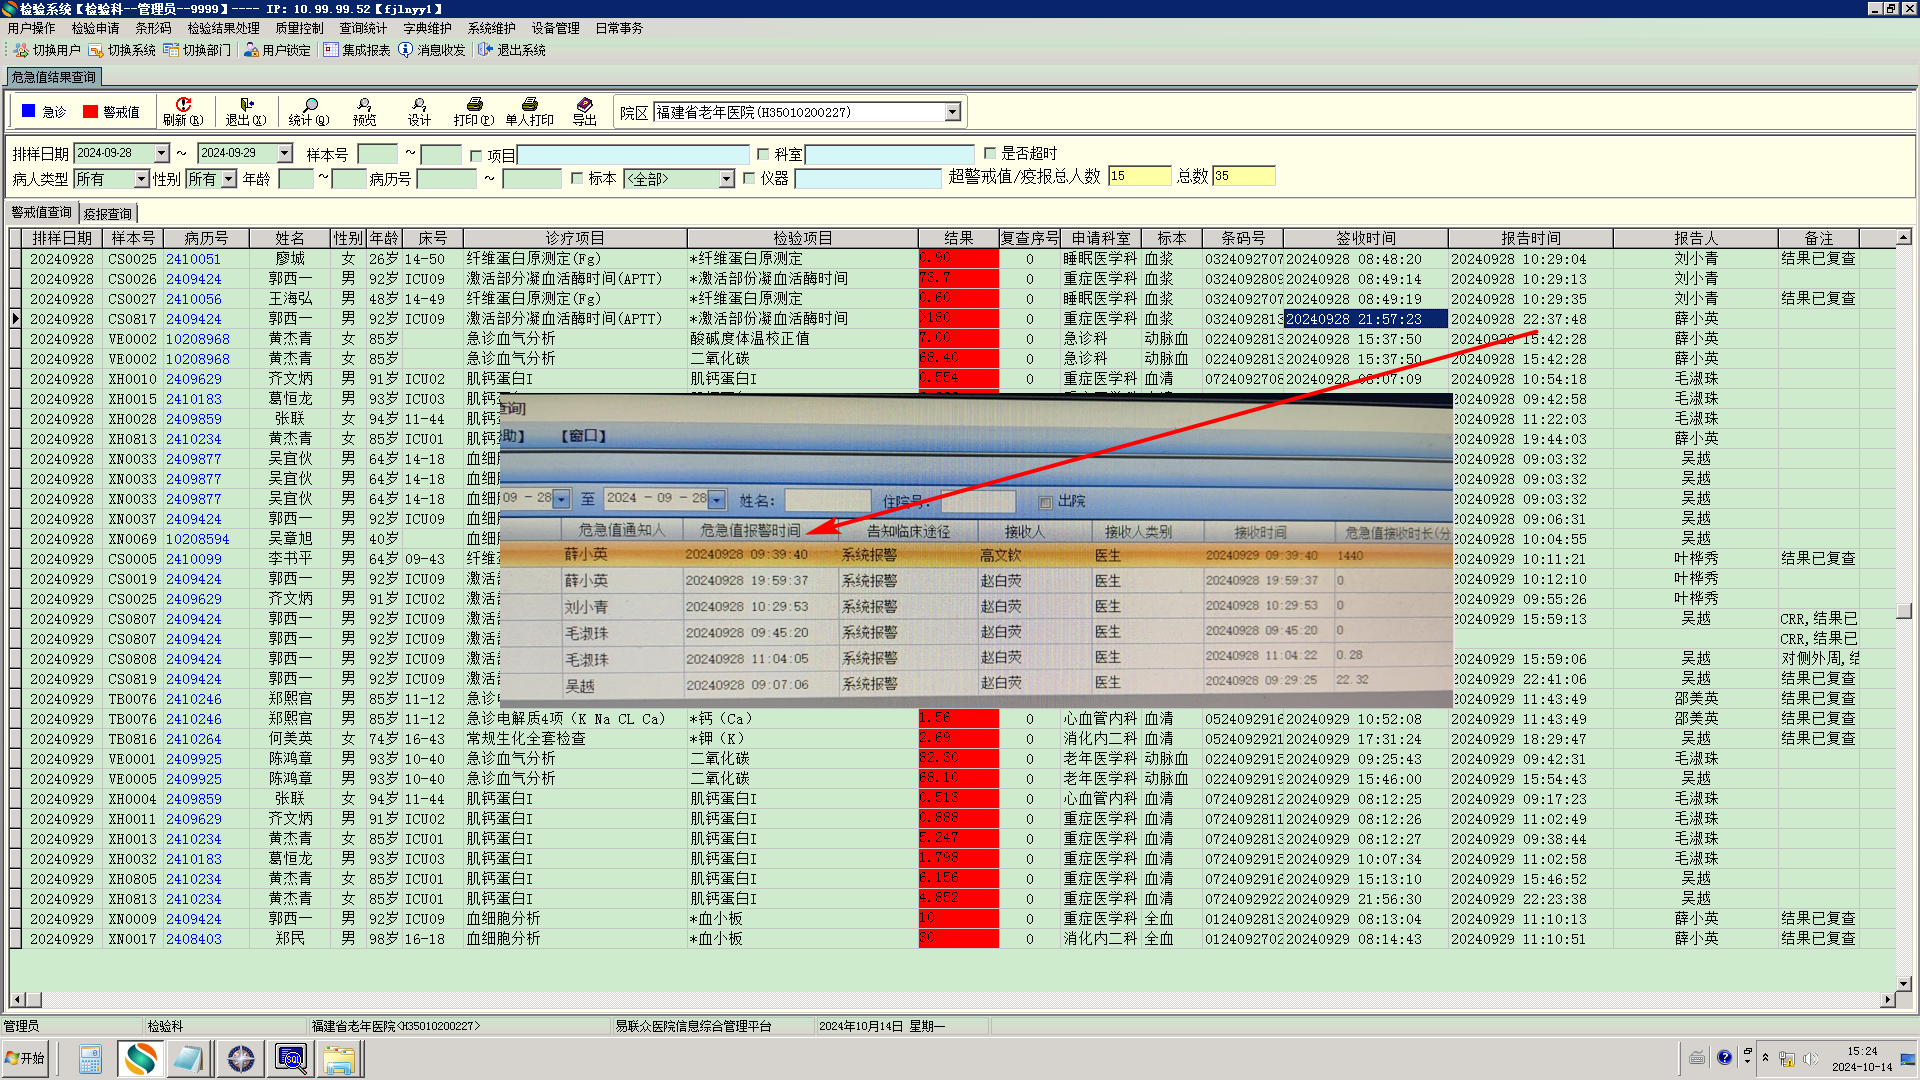This screenshot has height=1080, width=1920.
Task: Click the red 警戒值 color swatch
Action: pyautogui.click(x=90, y=112)
